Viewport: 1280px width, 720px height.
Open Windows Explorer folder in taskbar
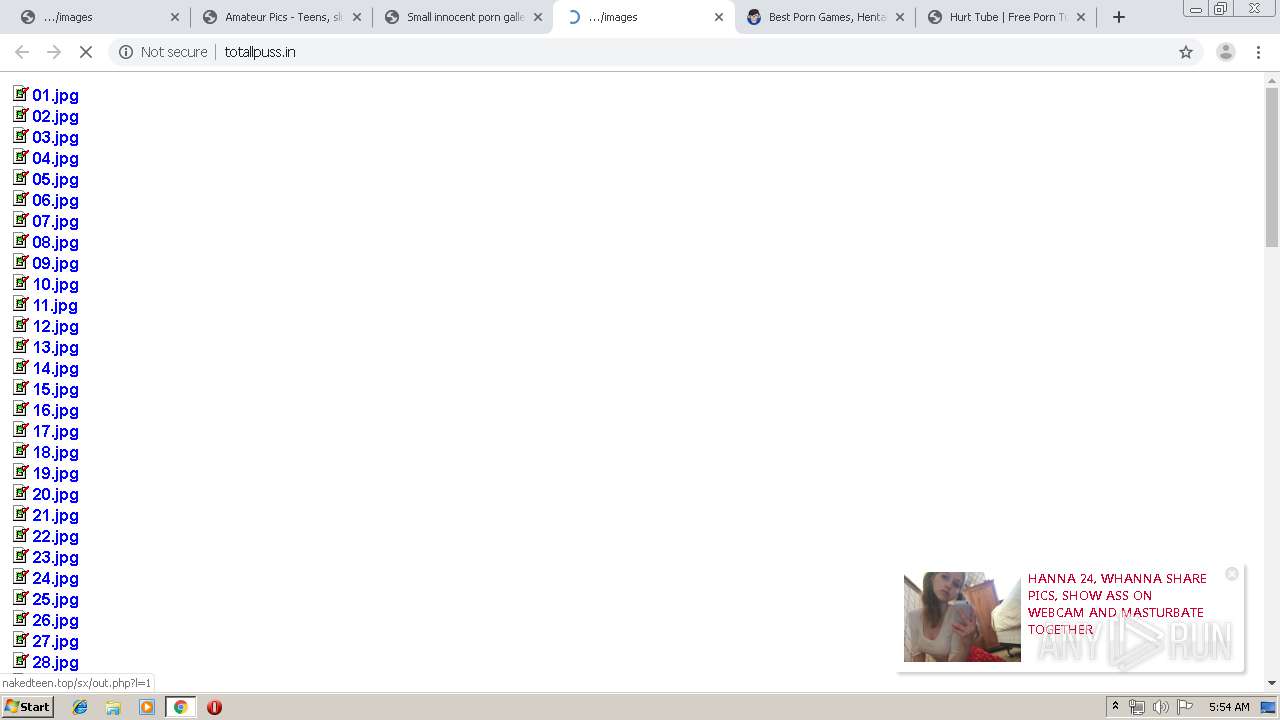[113, 707]
